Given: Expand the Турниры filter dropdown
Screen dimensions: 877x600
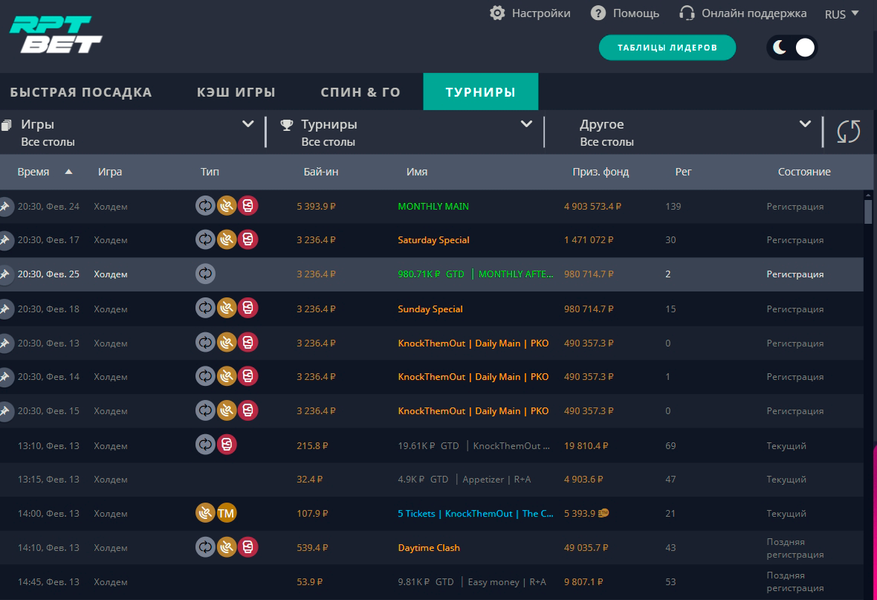Looking at the screenshot, I should [x=526, y=125].
